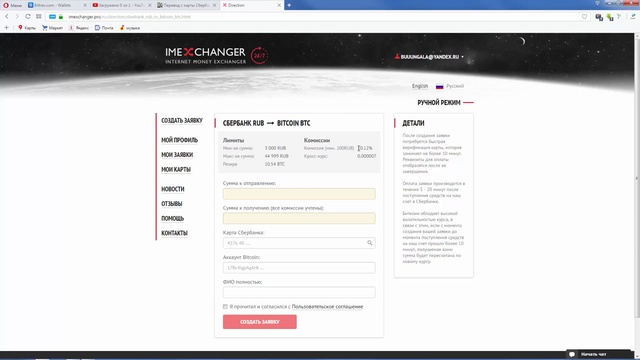Click the Начать чат widget
Screen dimensions: 640x360
[598, 354]
